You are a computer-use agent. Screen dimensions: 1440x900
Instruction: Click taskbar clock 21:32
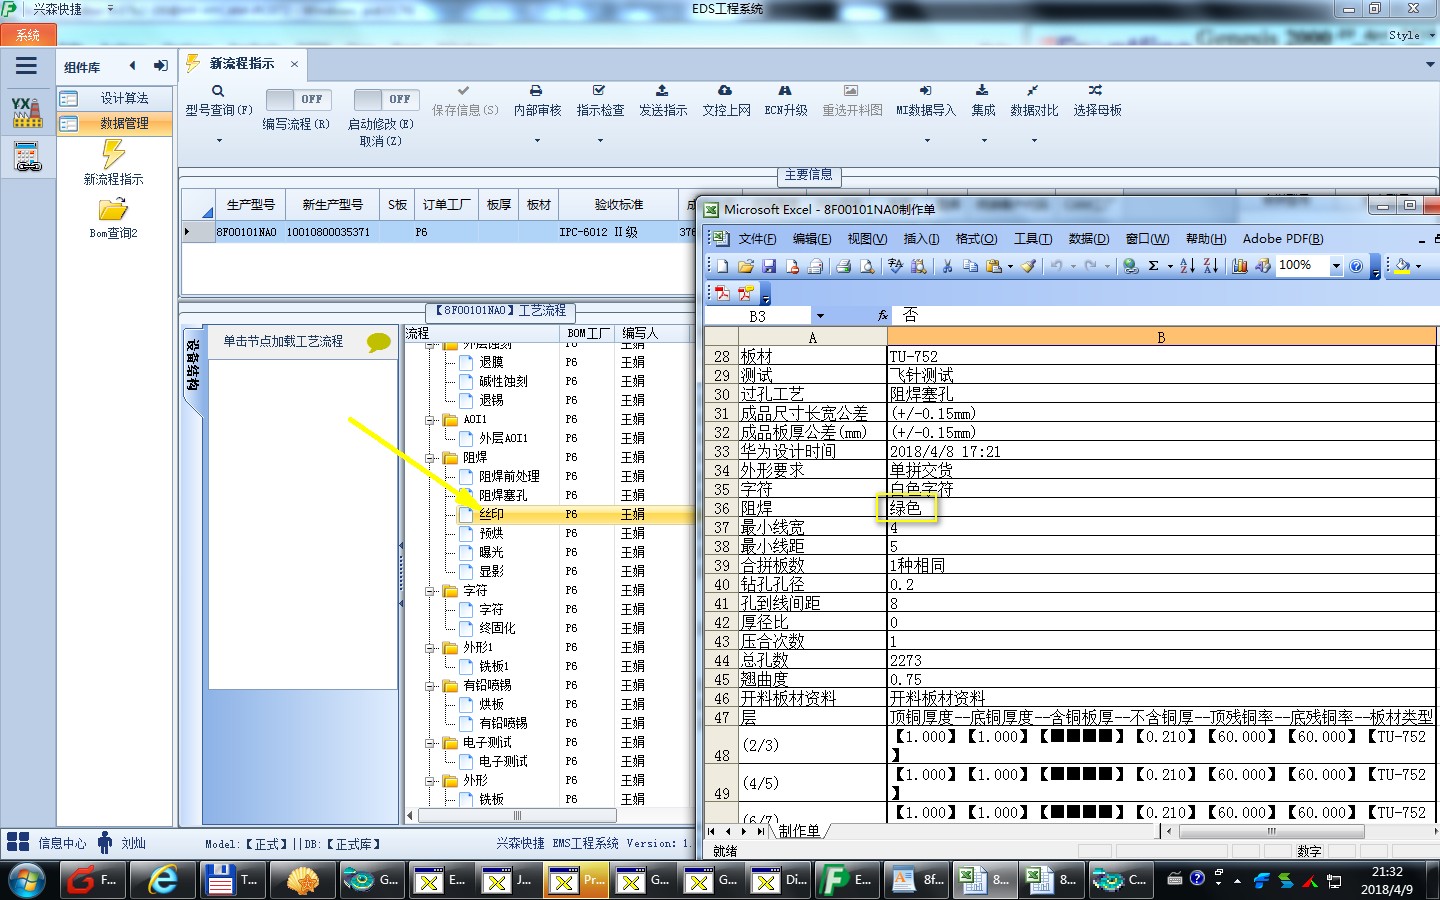(x=1387, y=872)
